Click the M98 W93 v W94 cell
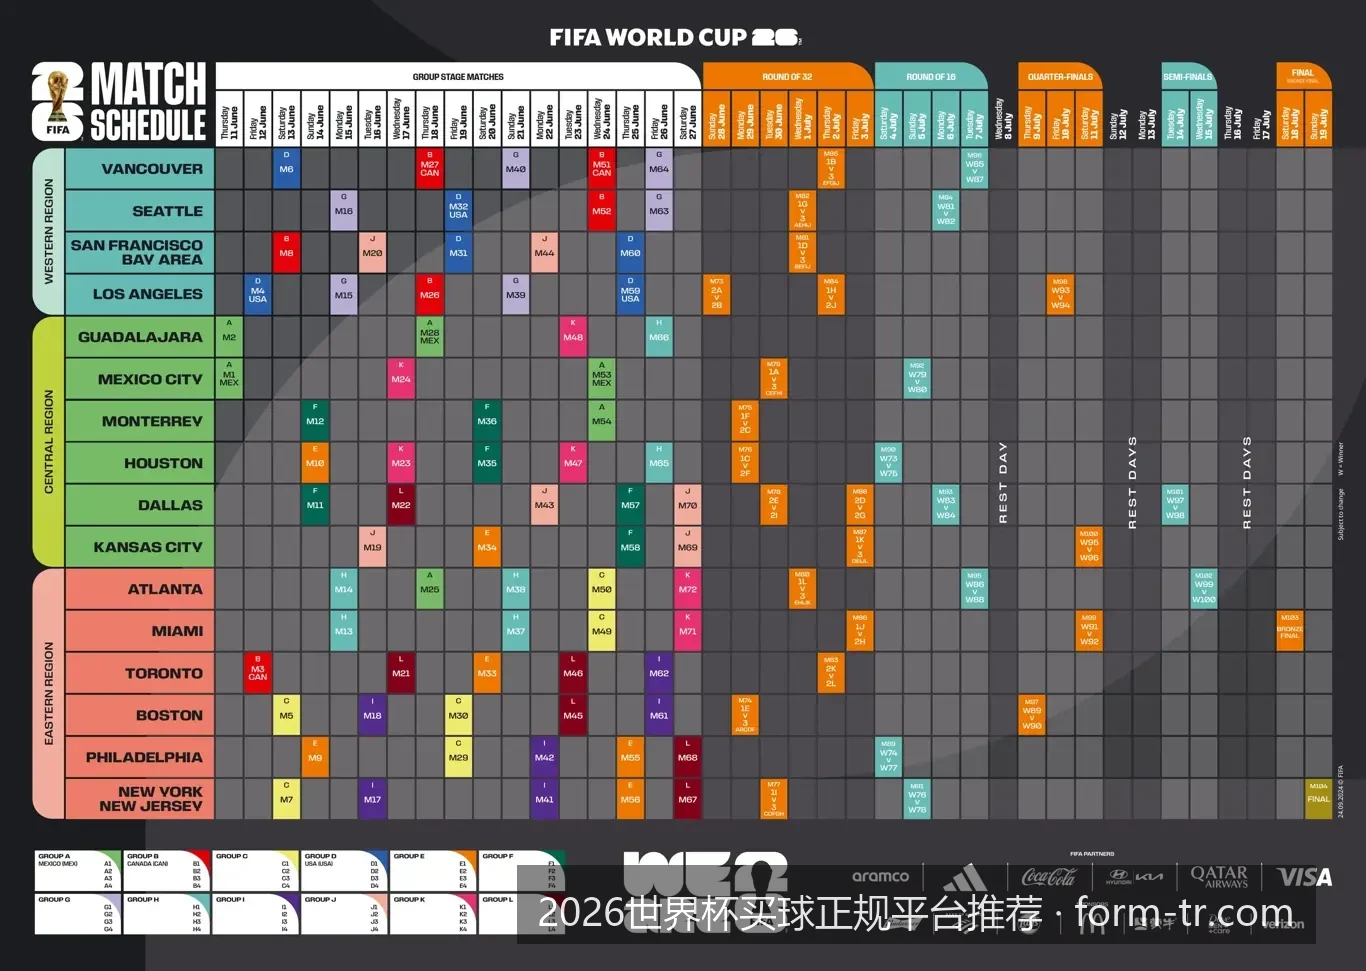 pyautogui.click(x=1061, y=295)
